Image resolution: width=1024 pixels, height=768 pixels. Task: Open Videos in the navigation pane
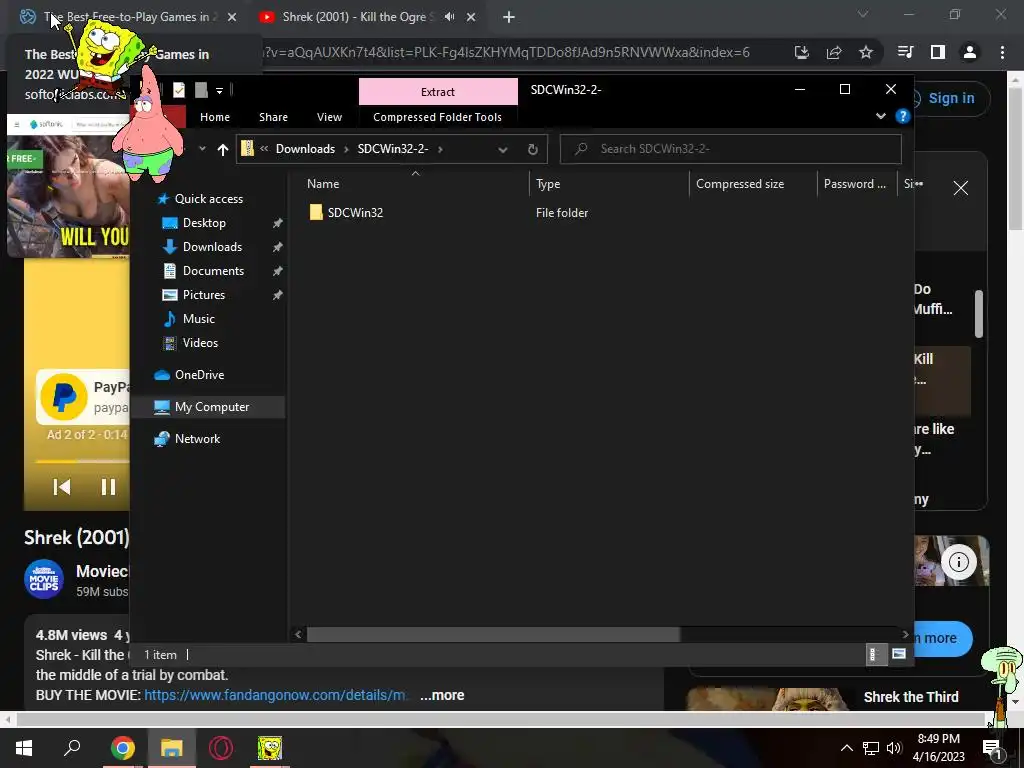point(200,343)
